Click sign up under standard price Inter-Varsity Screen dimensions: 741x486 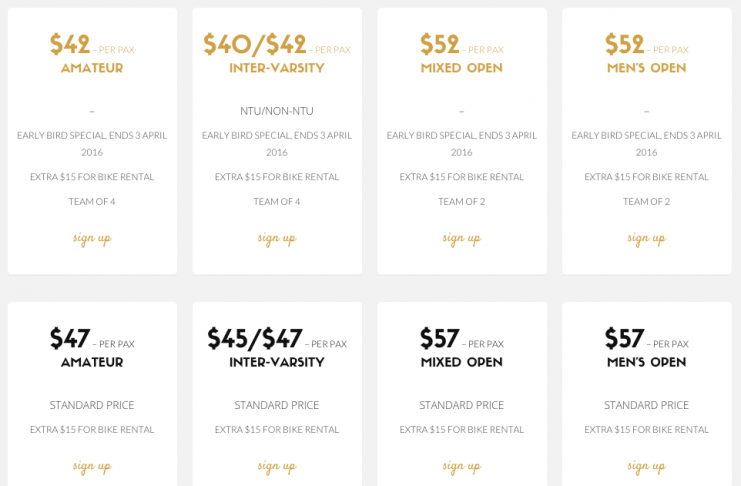(x=277, y=466)
